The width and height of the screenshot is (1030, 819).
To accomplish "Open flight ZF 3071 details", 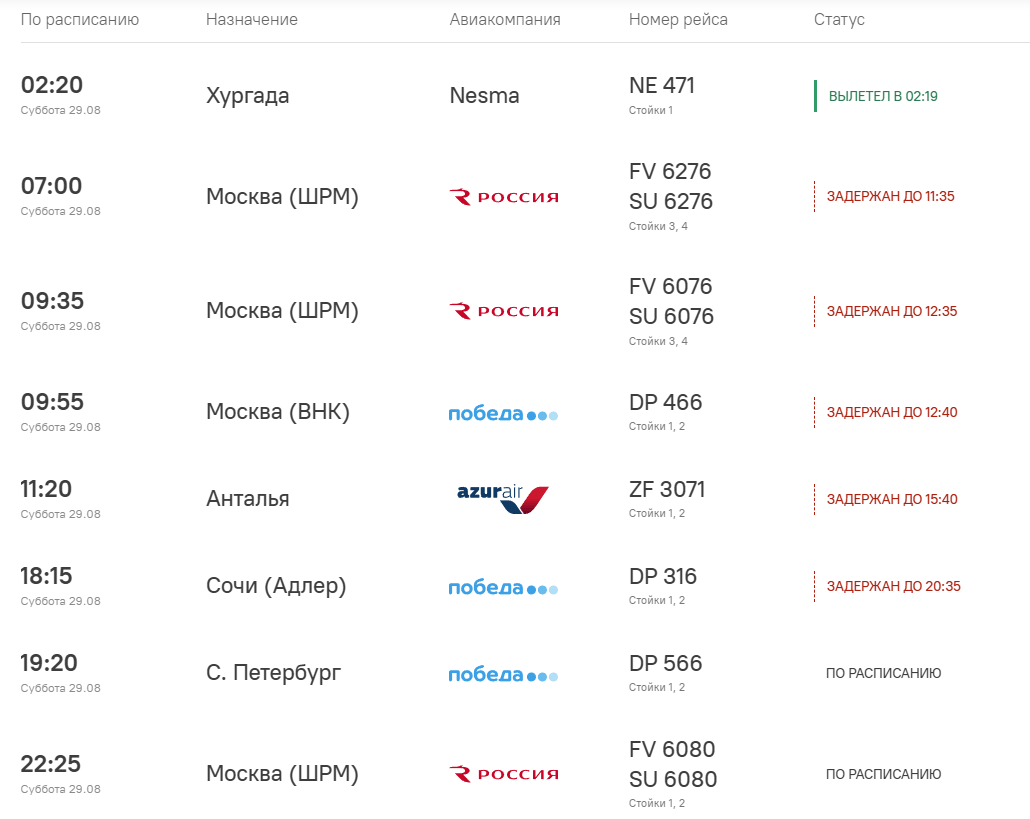I will [x=667, y=489].
